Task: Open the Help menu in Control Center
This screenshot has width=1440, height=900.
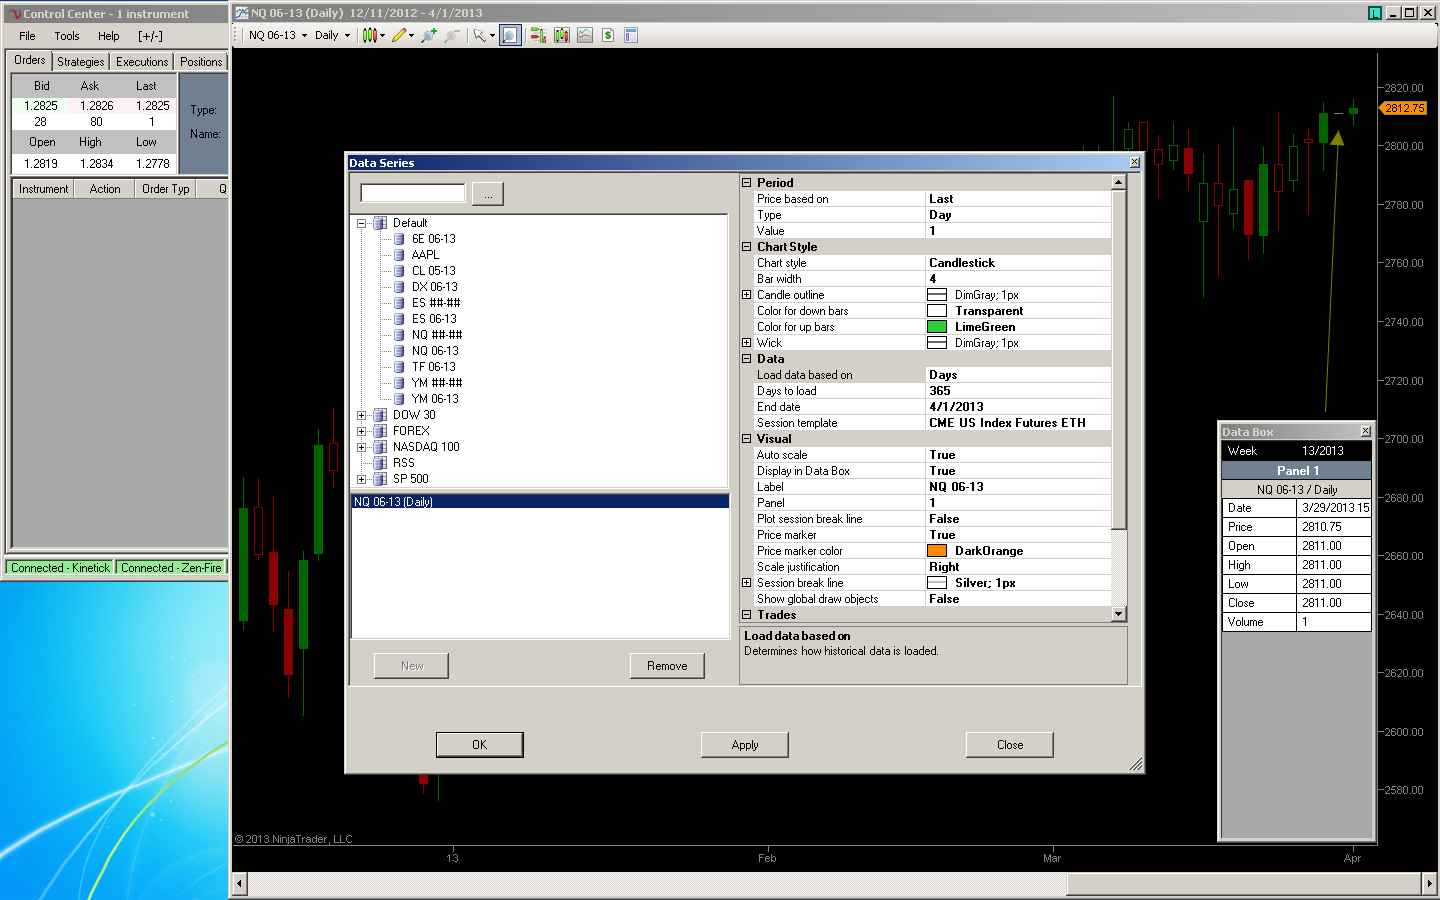Action: point(108,36)
